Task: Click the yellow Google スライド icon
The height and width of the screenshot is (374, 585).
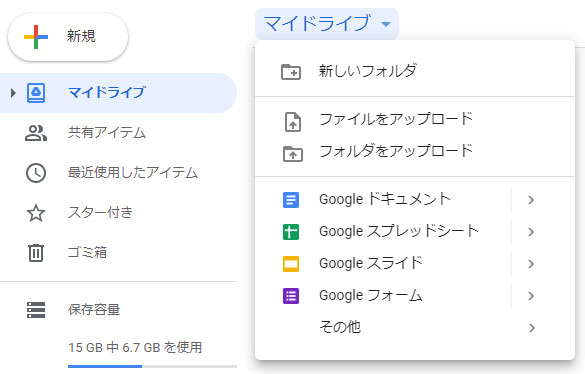Action: click(x=291, y=264)
